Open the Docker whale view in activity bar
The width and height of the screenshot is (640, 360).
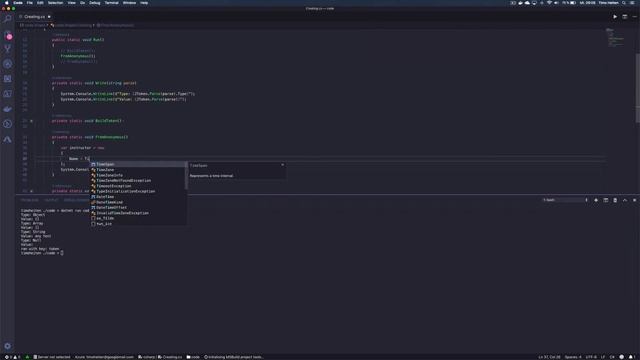[x=7, y=109]
